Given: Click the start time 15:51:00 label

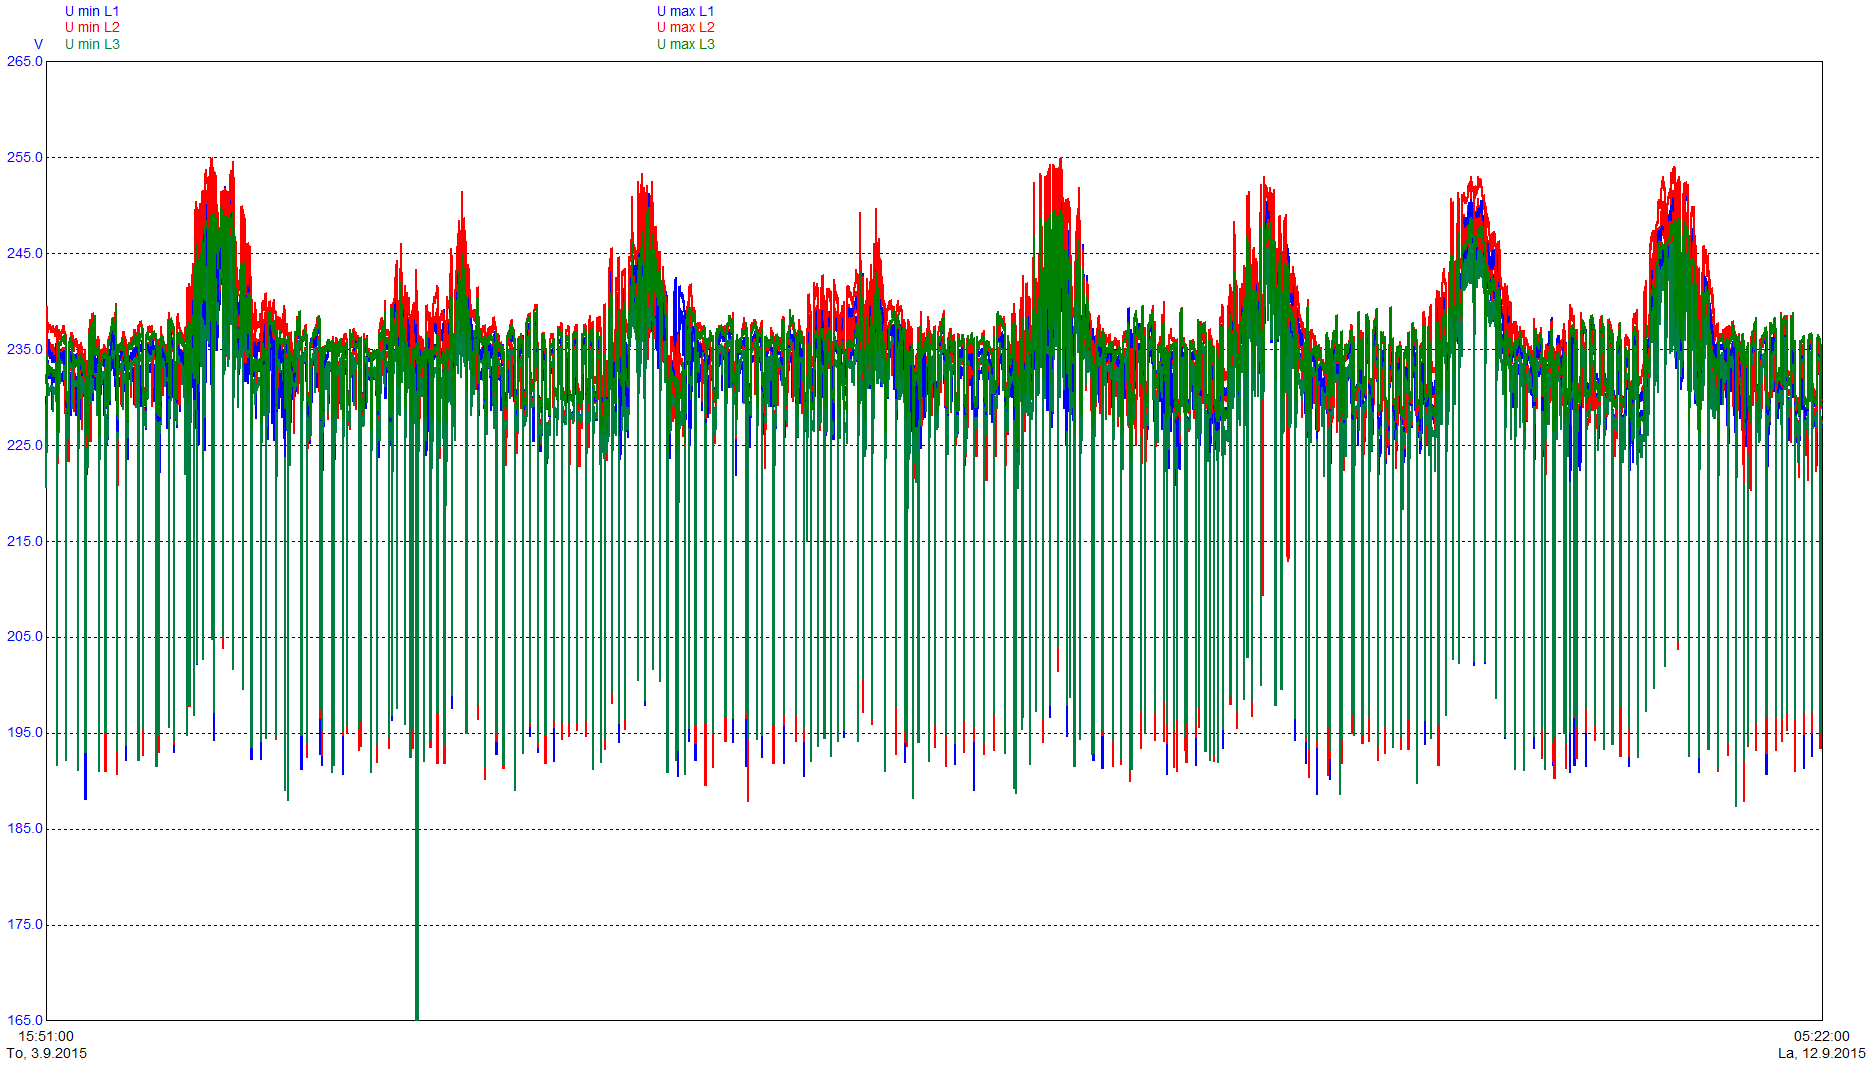Looking at the screenshot, I should pos(46,1036).
